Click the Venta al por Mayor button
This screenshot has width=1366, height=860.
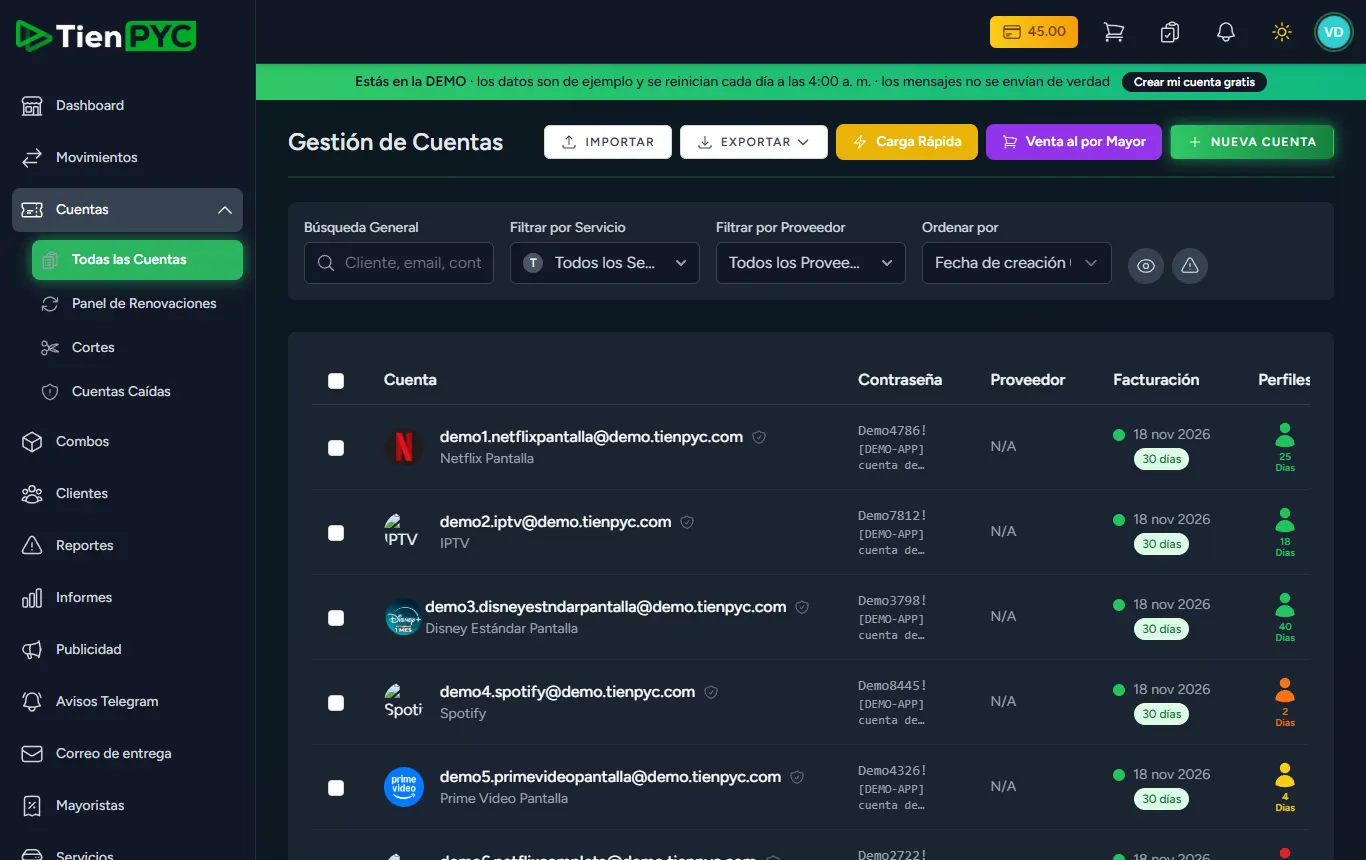pos(1074,142)
